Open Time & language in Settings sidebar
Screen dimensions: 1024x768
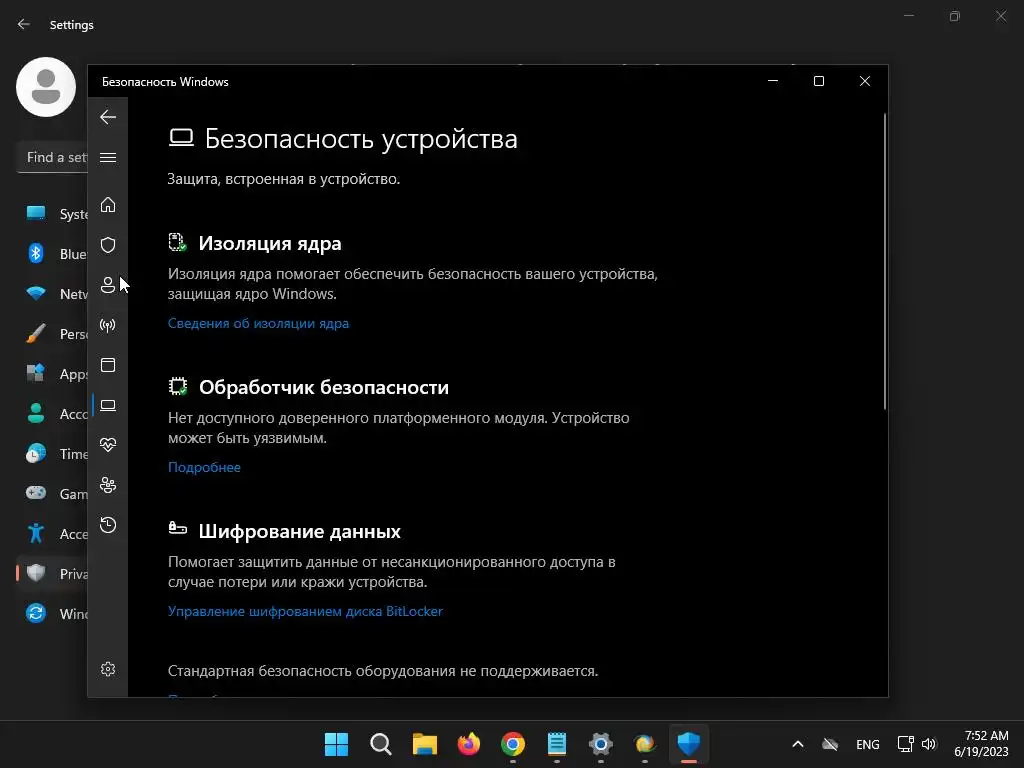coord(52,454)
